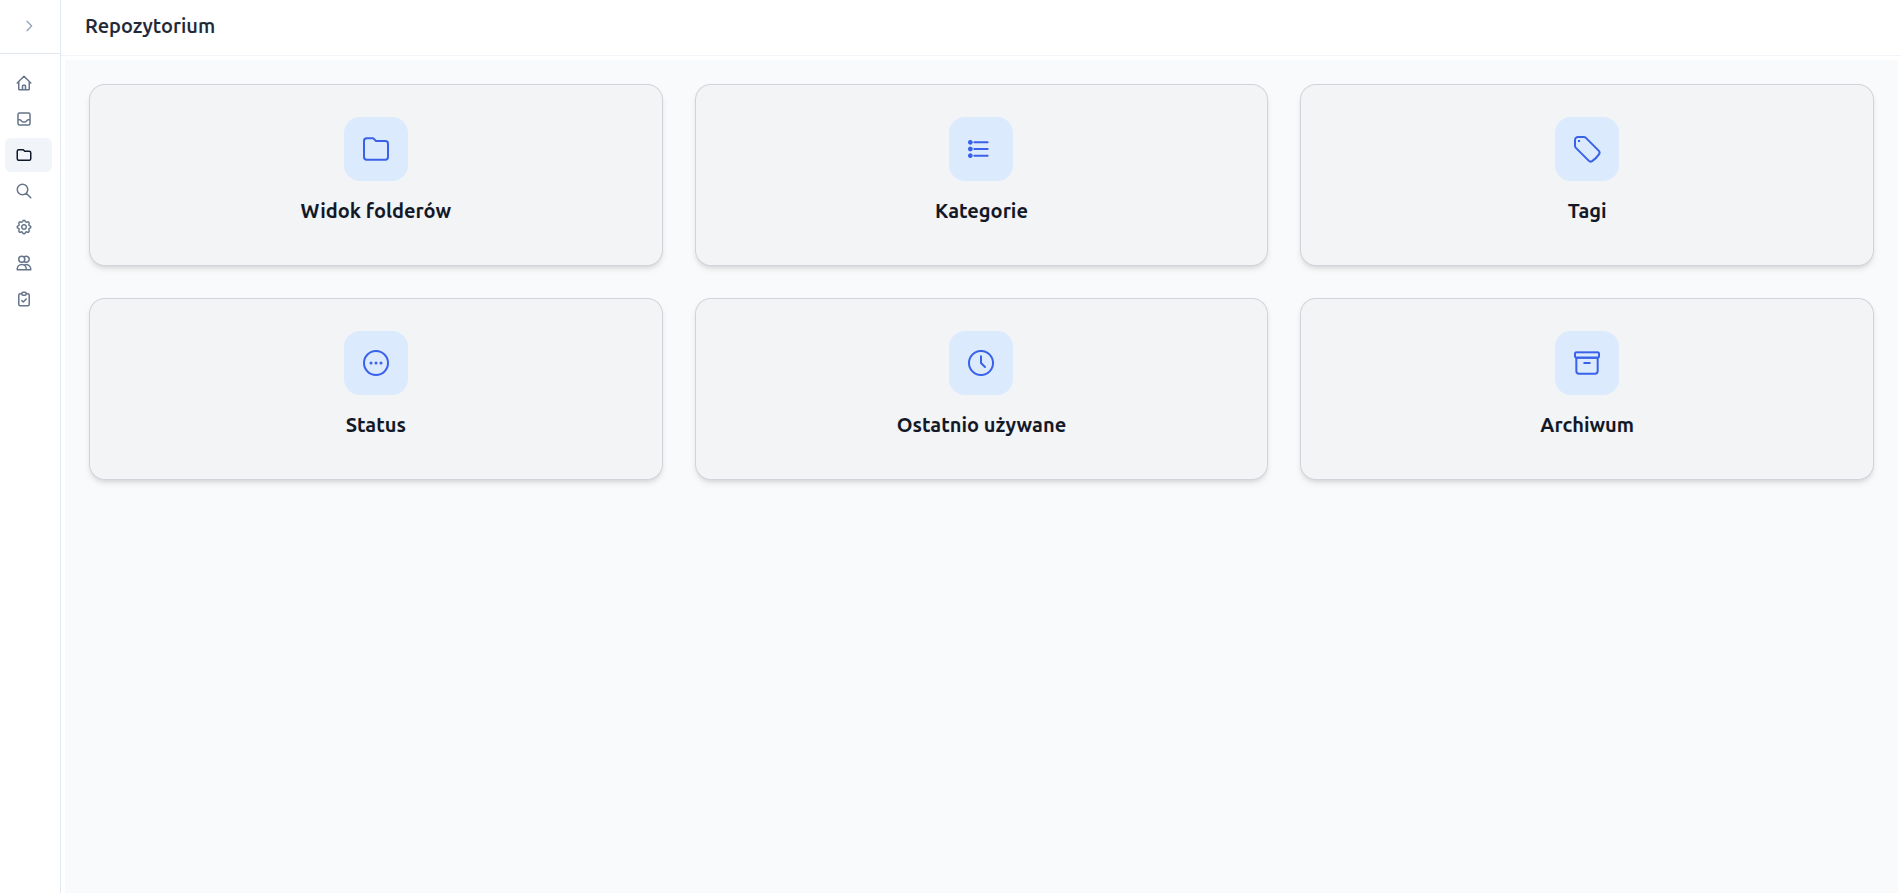1901x893 pixels.
Task: Open the Home icon in sidebar
Action: coord(24,83)
